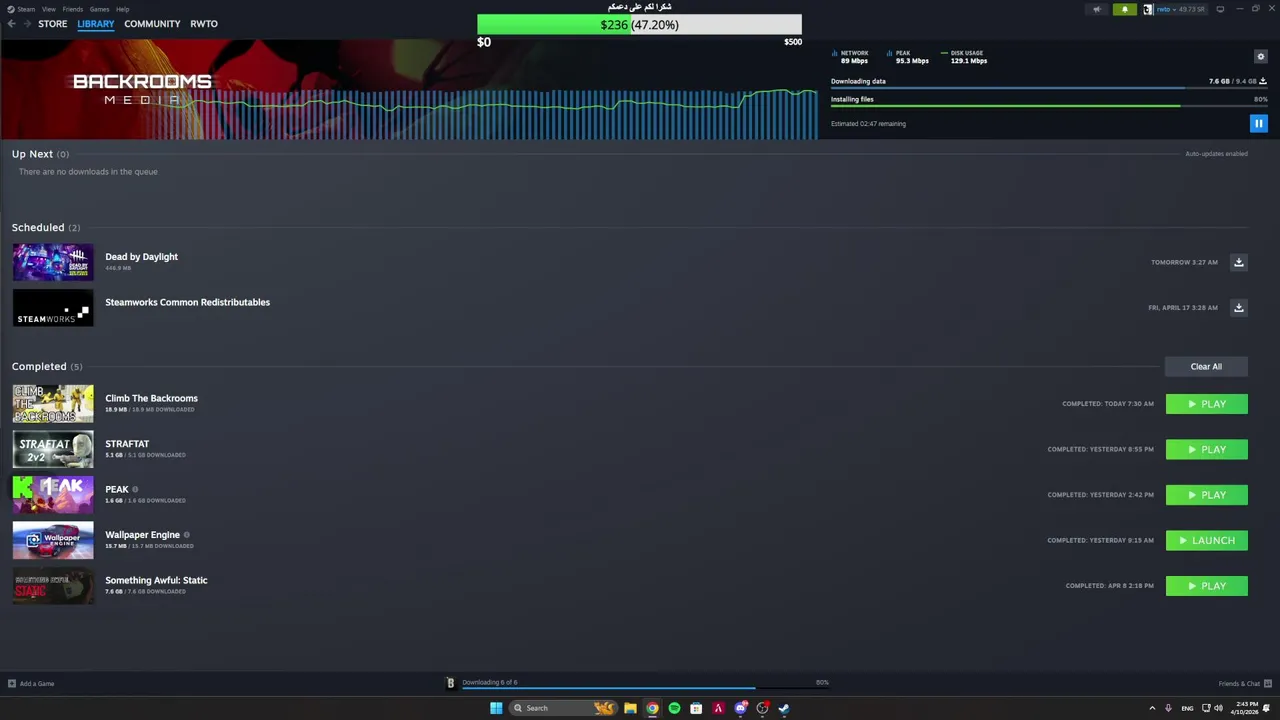Clear All completed downloads
This screenshot has height=720, width=1280.
[x=1206, y=367]
